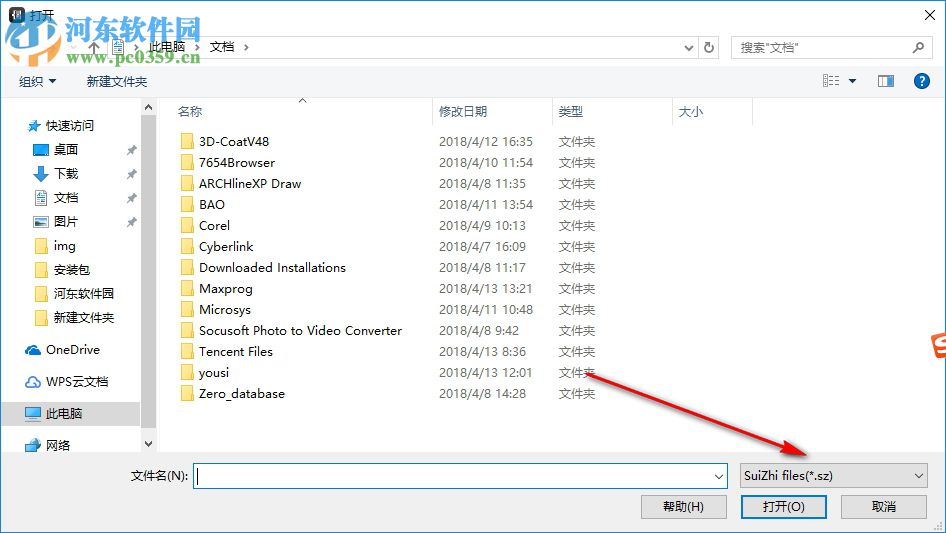
Task: Click the date 2018/4/12 16:35
Action: pos(486,142)
